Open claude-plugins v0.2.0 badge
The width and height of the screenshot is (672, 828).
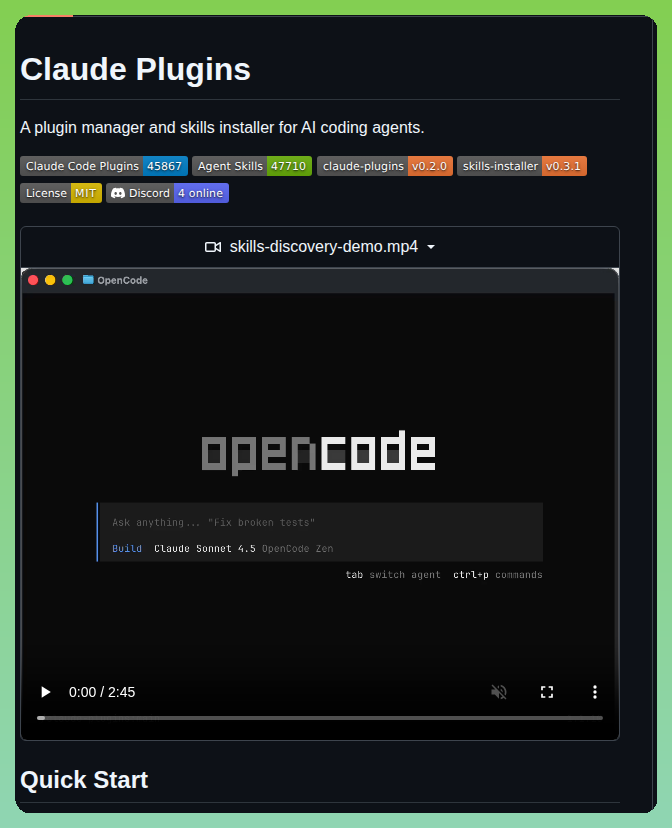coord(385,166)
